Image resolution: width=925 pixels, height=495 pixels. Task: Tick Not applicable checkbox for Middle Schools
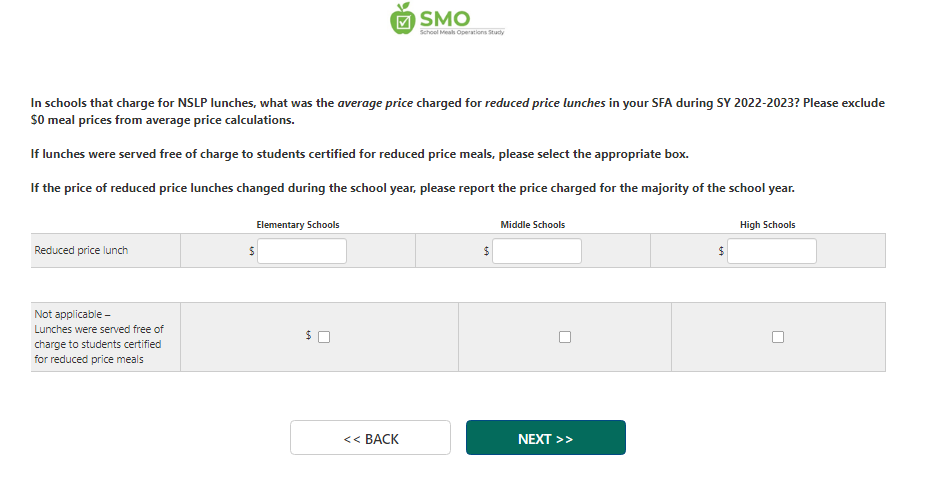click(565, 337)
